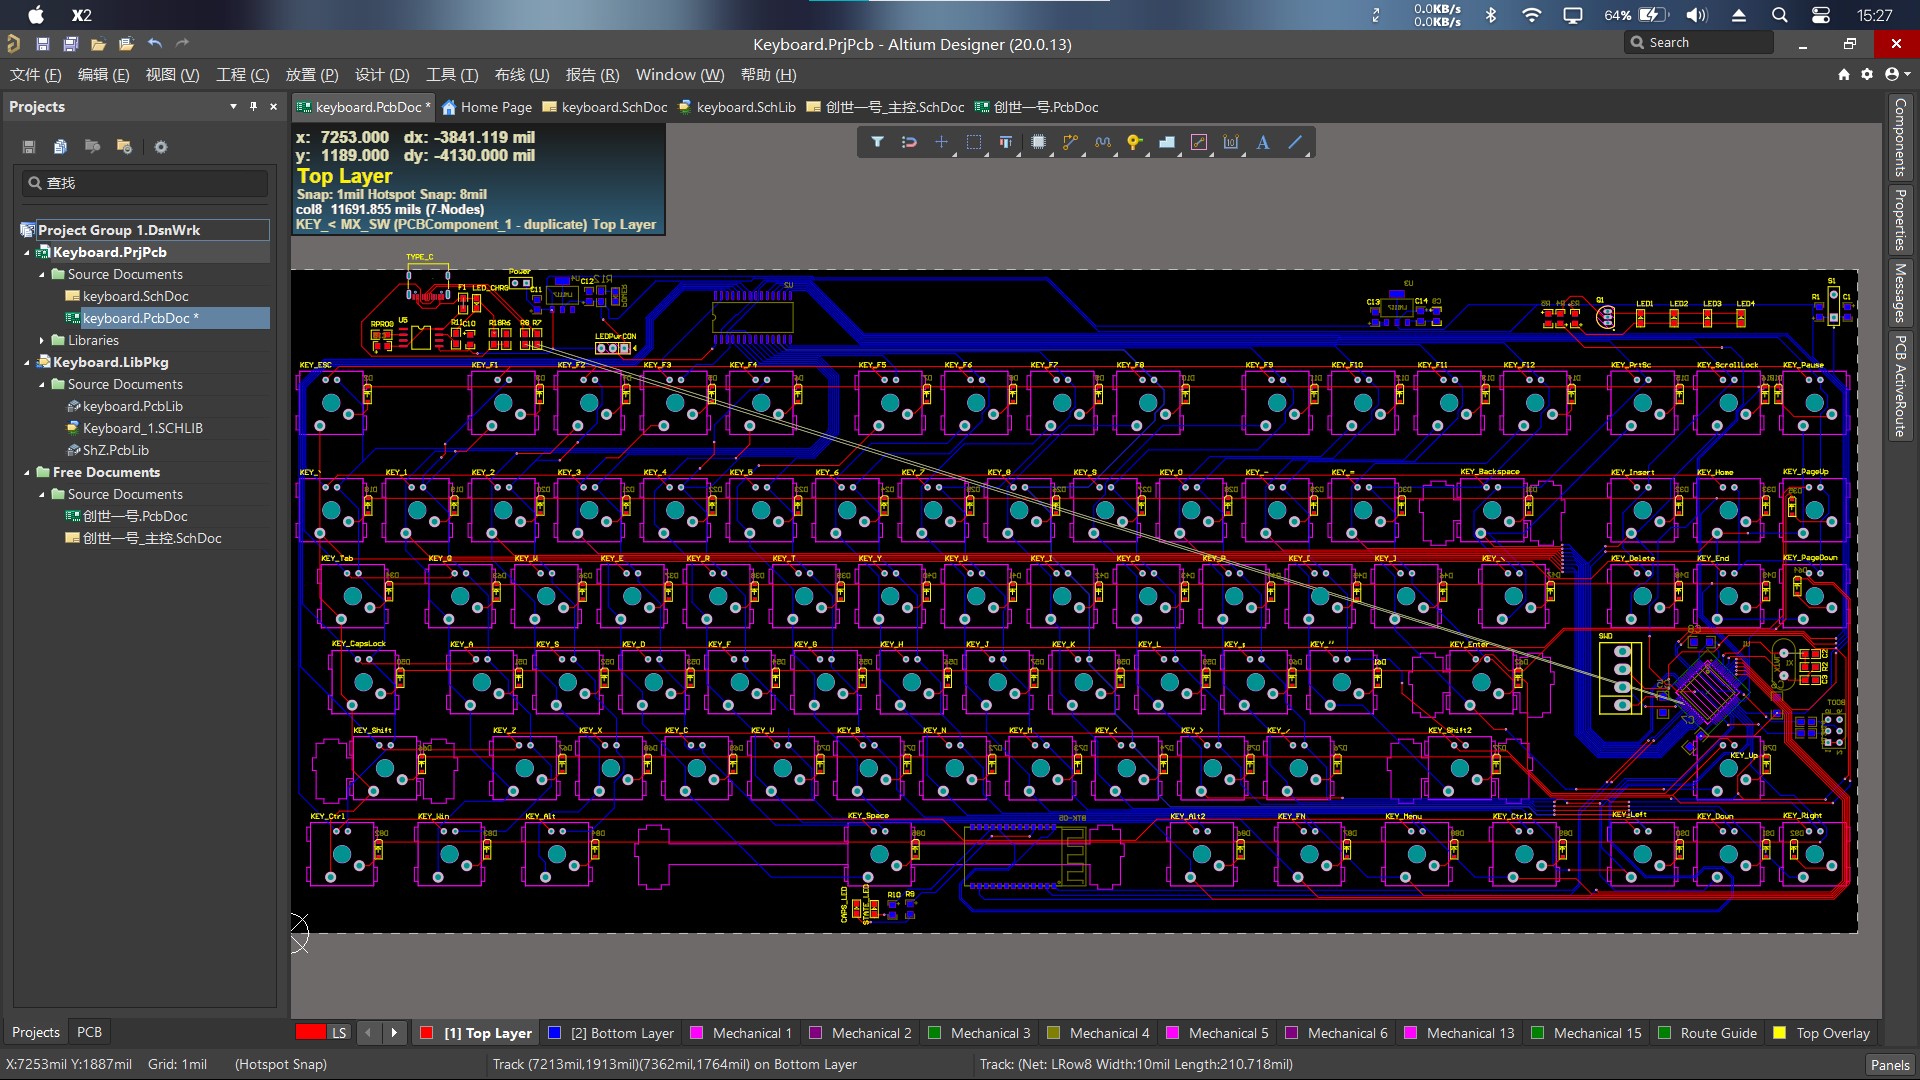Select the move objects crosshair tool
The height and width of the screenshot is (1080, 1920).
coord(941,142)
